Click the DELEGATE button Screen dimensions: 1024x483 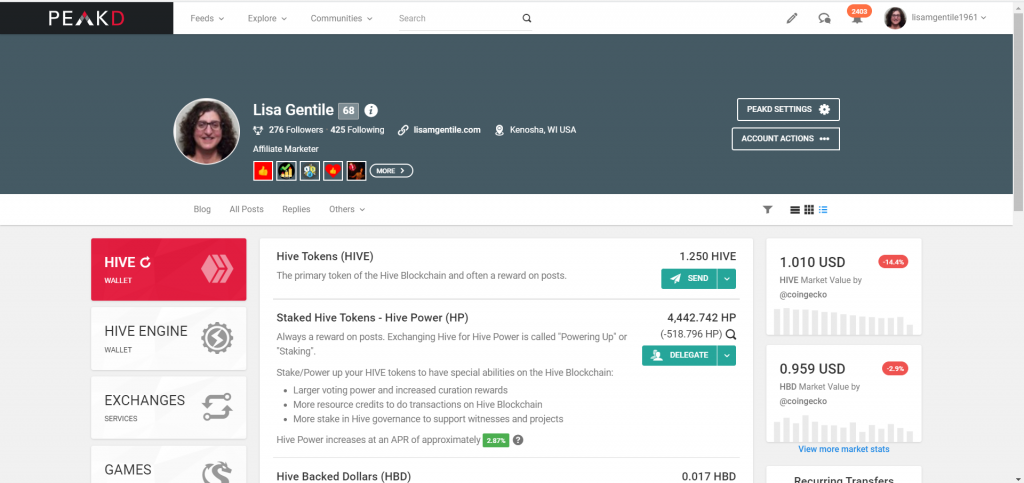679,356
